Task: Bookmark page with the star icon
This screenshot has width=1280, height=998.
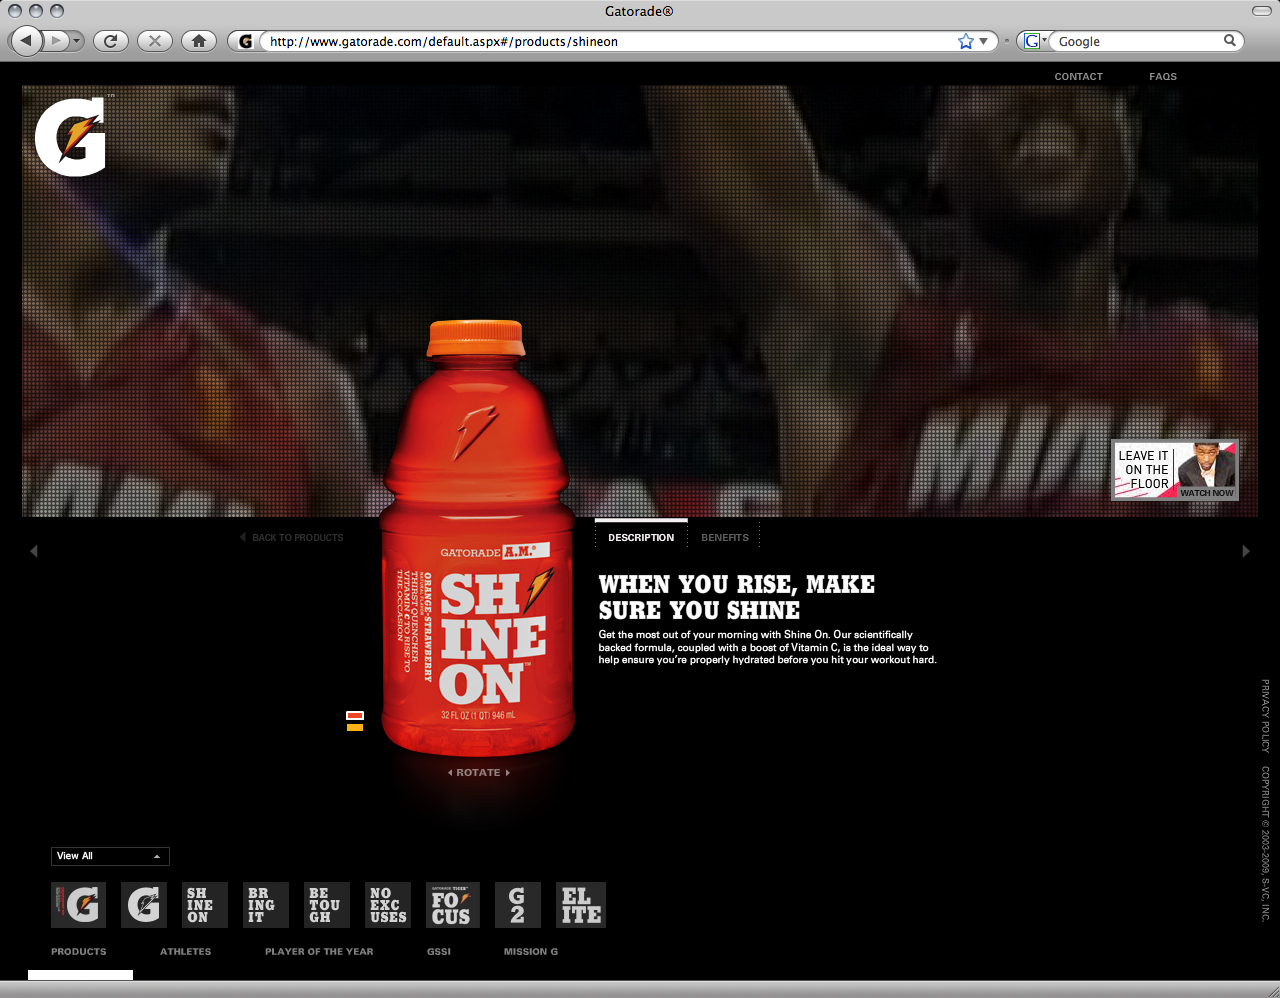Action: pos(964,41)
